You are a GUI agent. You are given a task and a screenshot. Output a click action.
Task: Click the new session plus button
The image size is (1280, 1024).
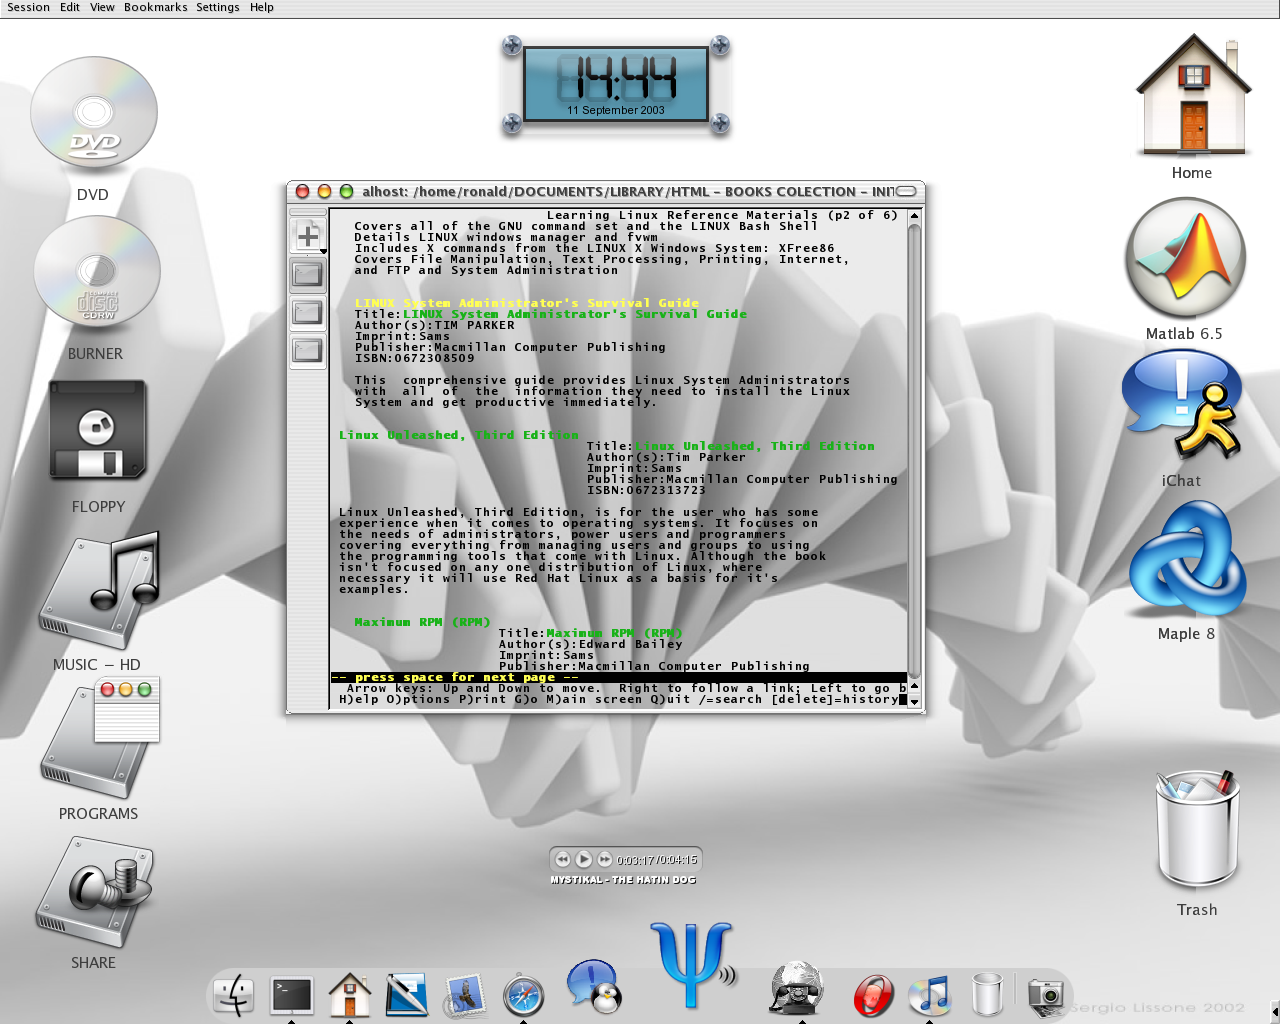[307, 236]
